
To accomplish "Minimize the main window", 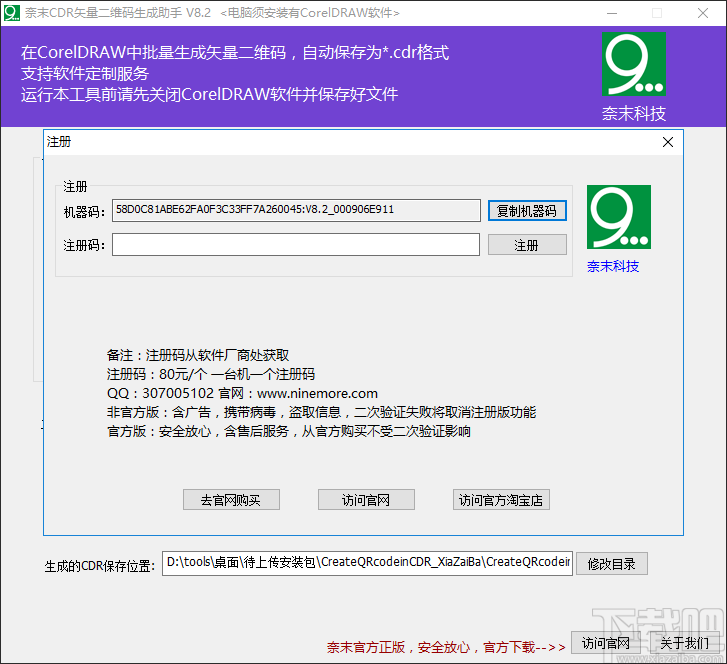I will pos(612,13).
